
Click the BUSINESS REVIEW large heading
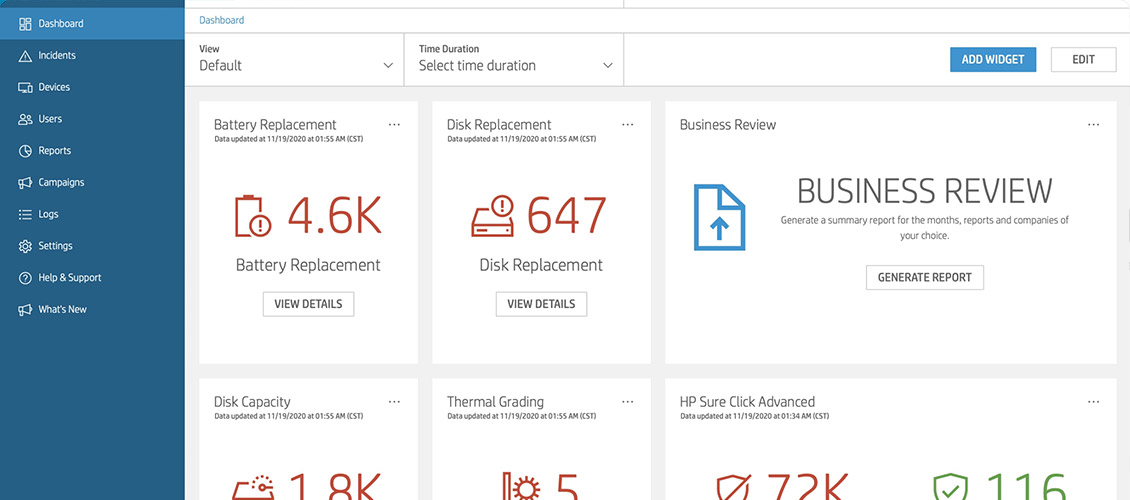click(x=925, y=191)
